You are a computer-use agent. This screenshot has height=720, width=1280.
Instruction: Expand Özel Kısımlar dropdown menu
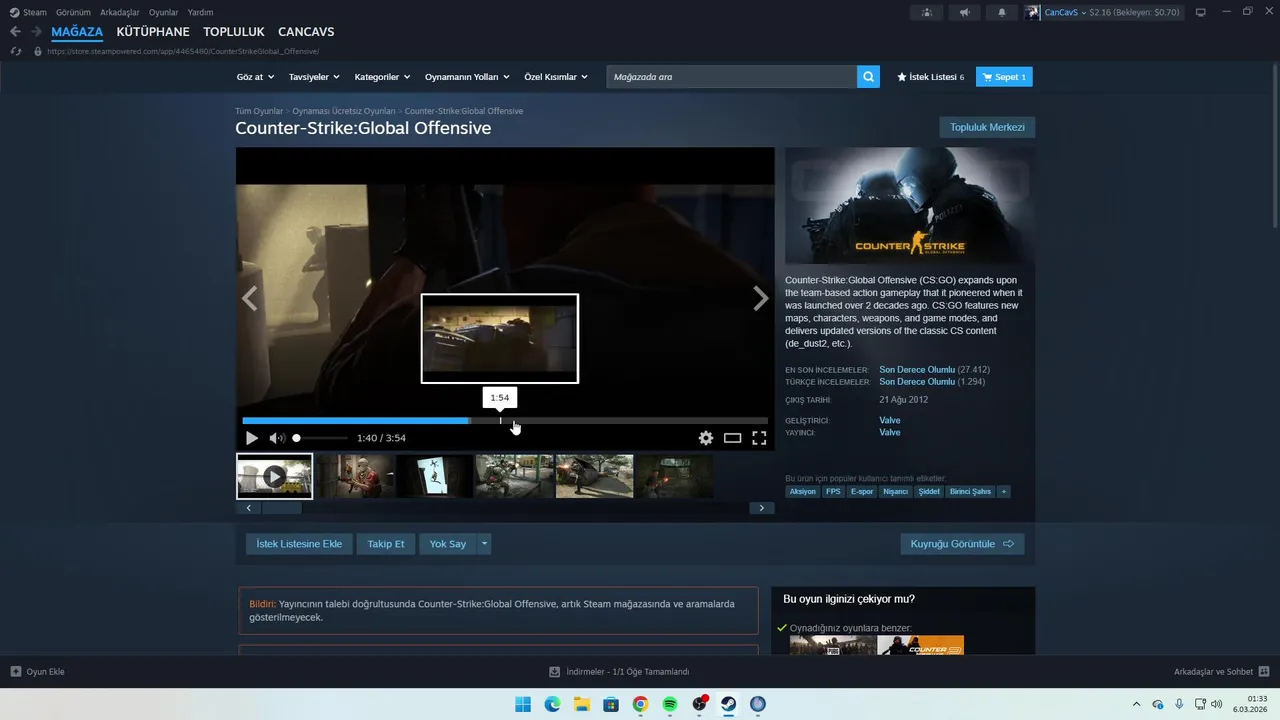click(x=556, y=77)
